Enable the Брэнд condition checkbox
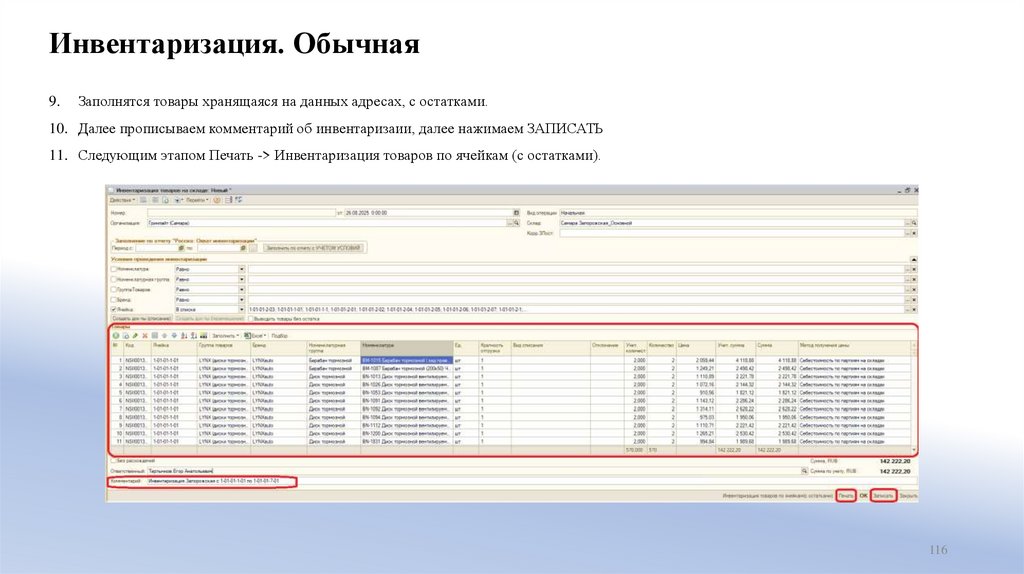Screen dimensions: 1024x574 [114, 300]
